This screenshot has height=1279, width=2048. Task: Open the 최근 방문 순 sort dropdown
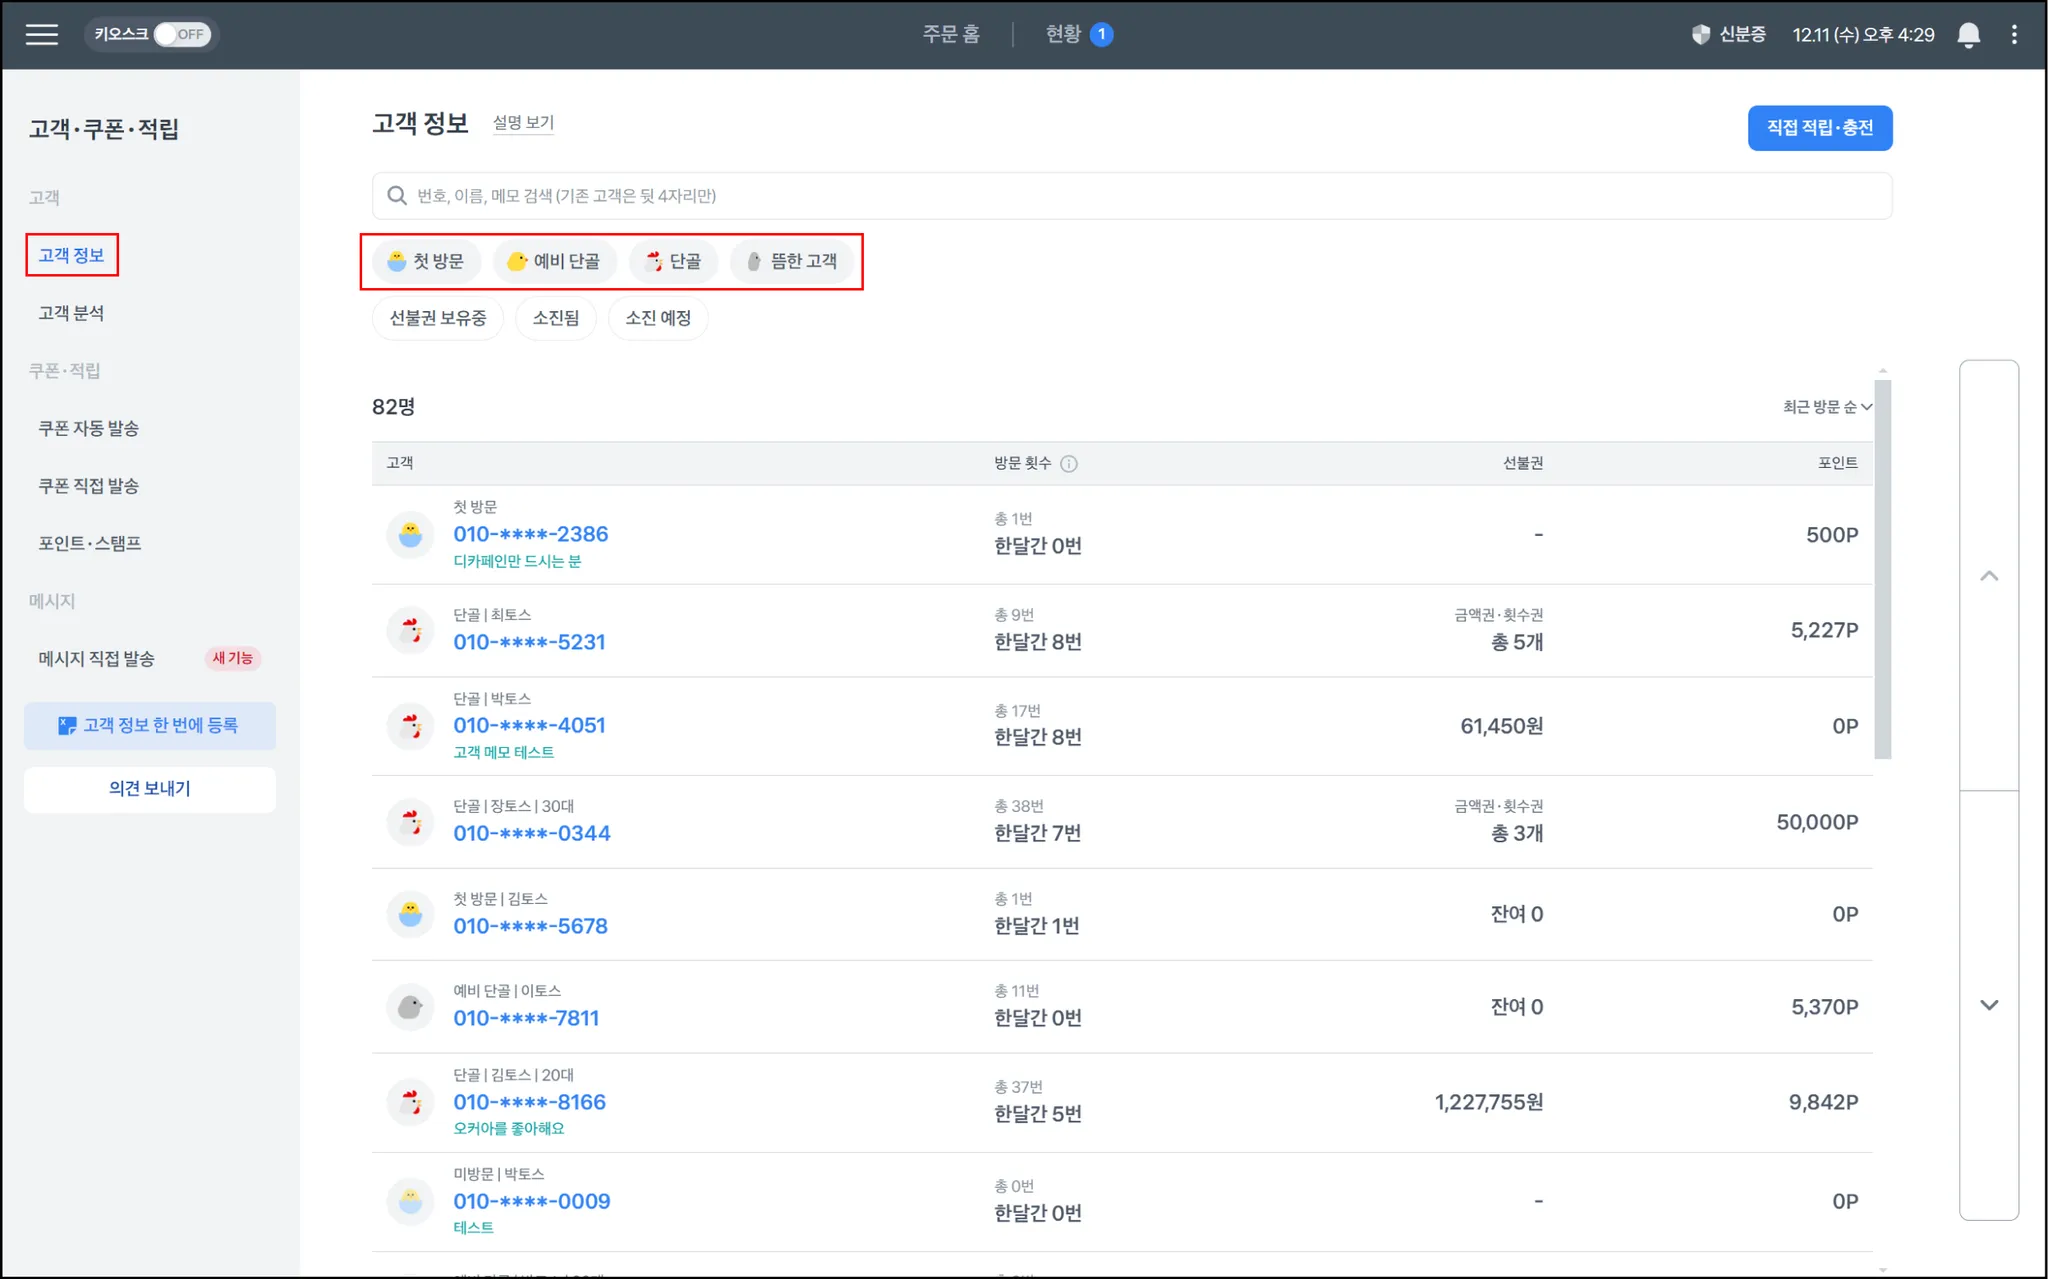tap(1826, 407)
